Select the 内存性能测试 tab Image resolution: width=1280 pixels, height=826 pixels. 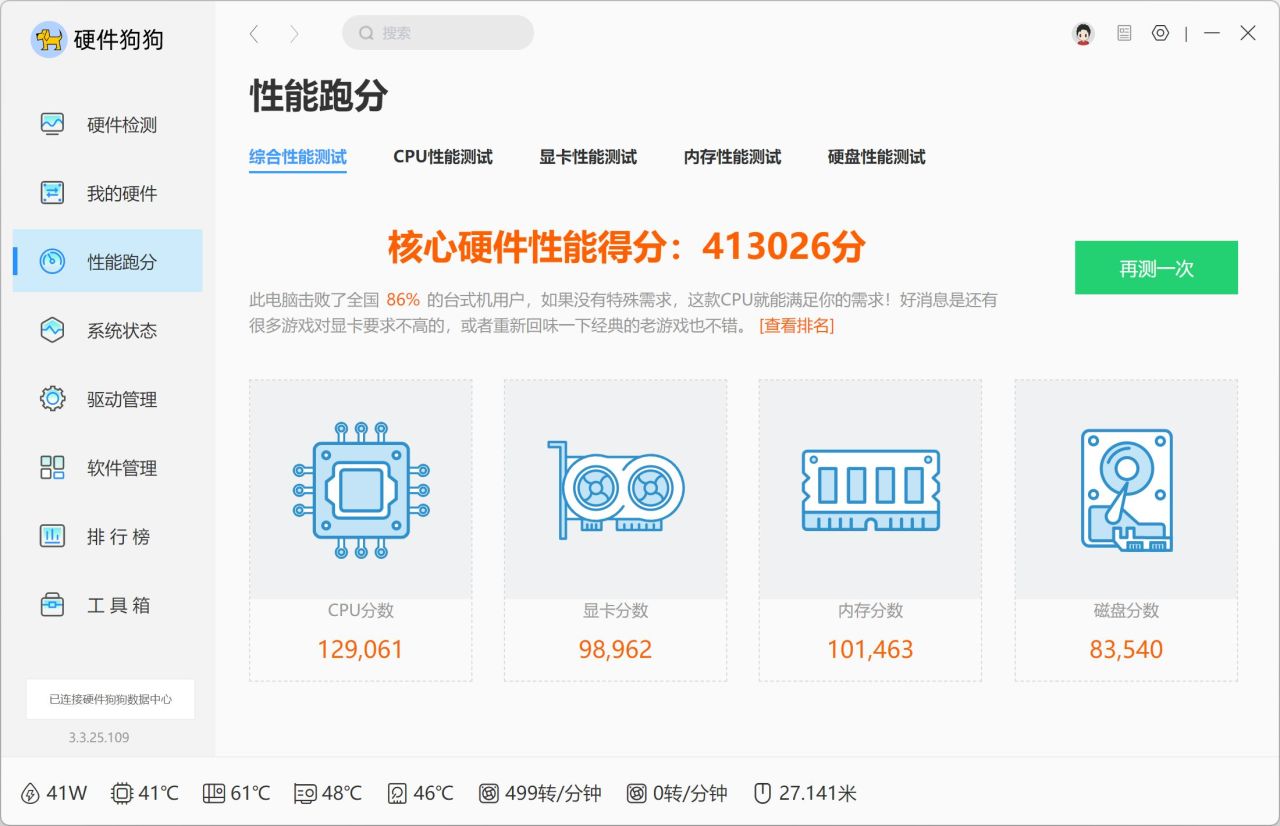[x=733, y=157]
